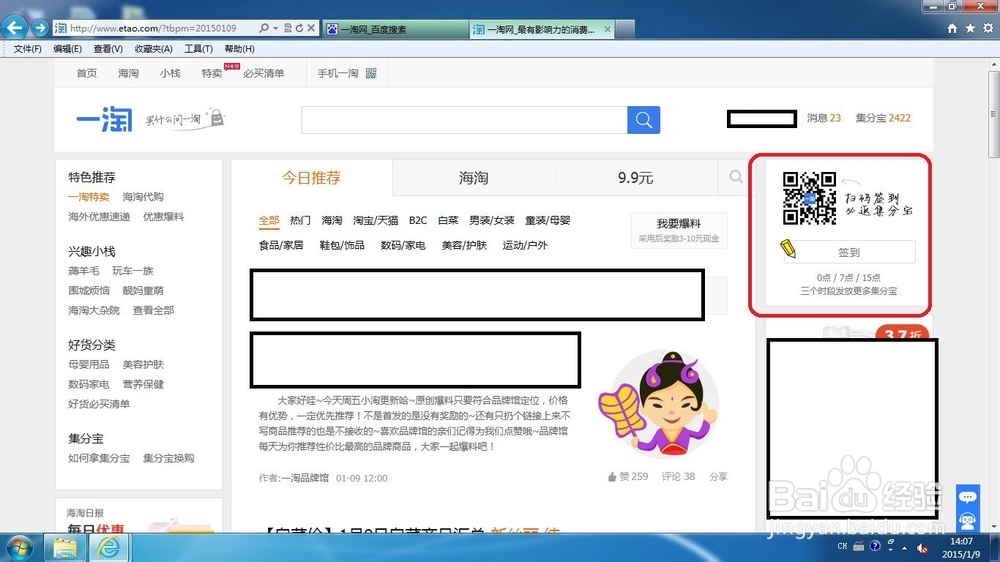Click the blue chat bubble feedback icon

click(x=967, y=497)
